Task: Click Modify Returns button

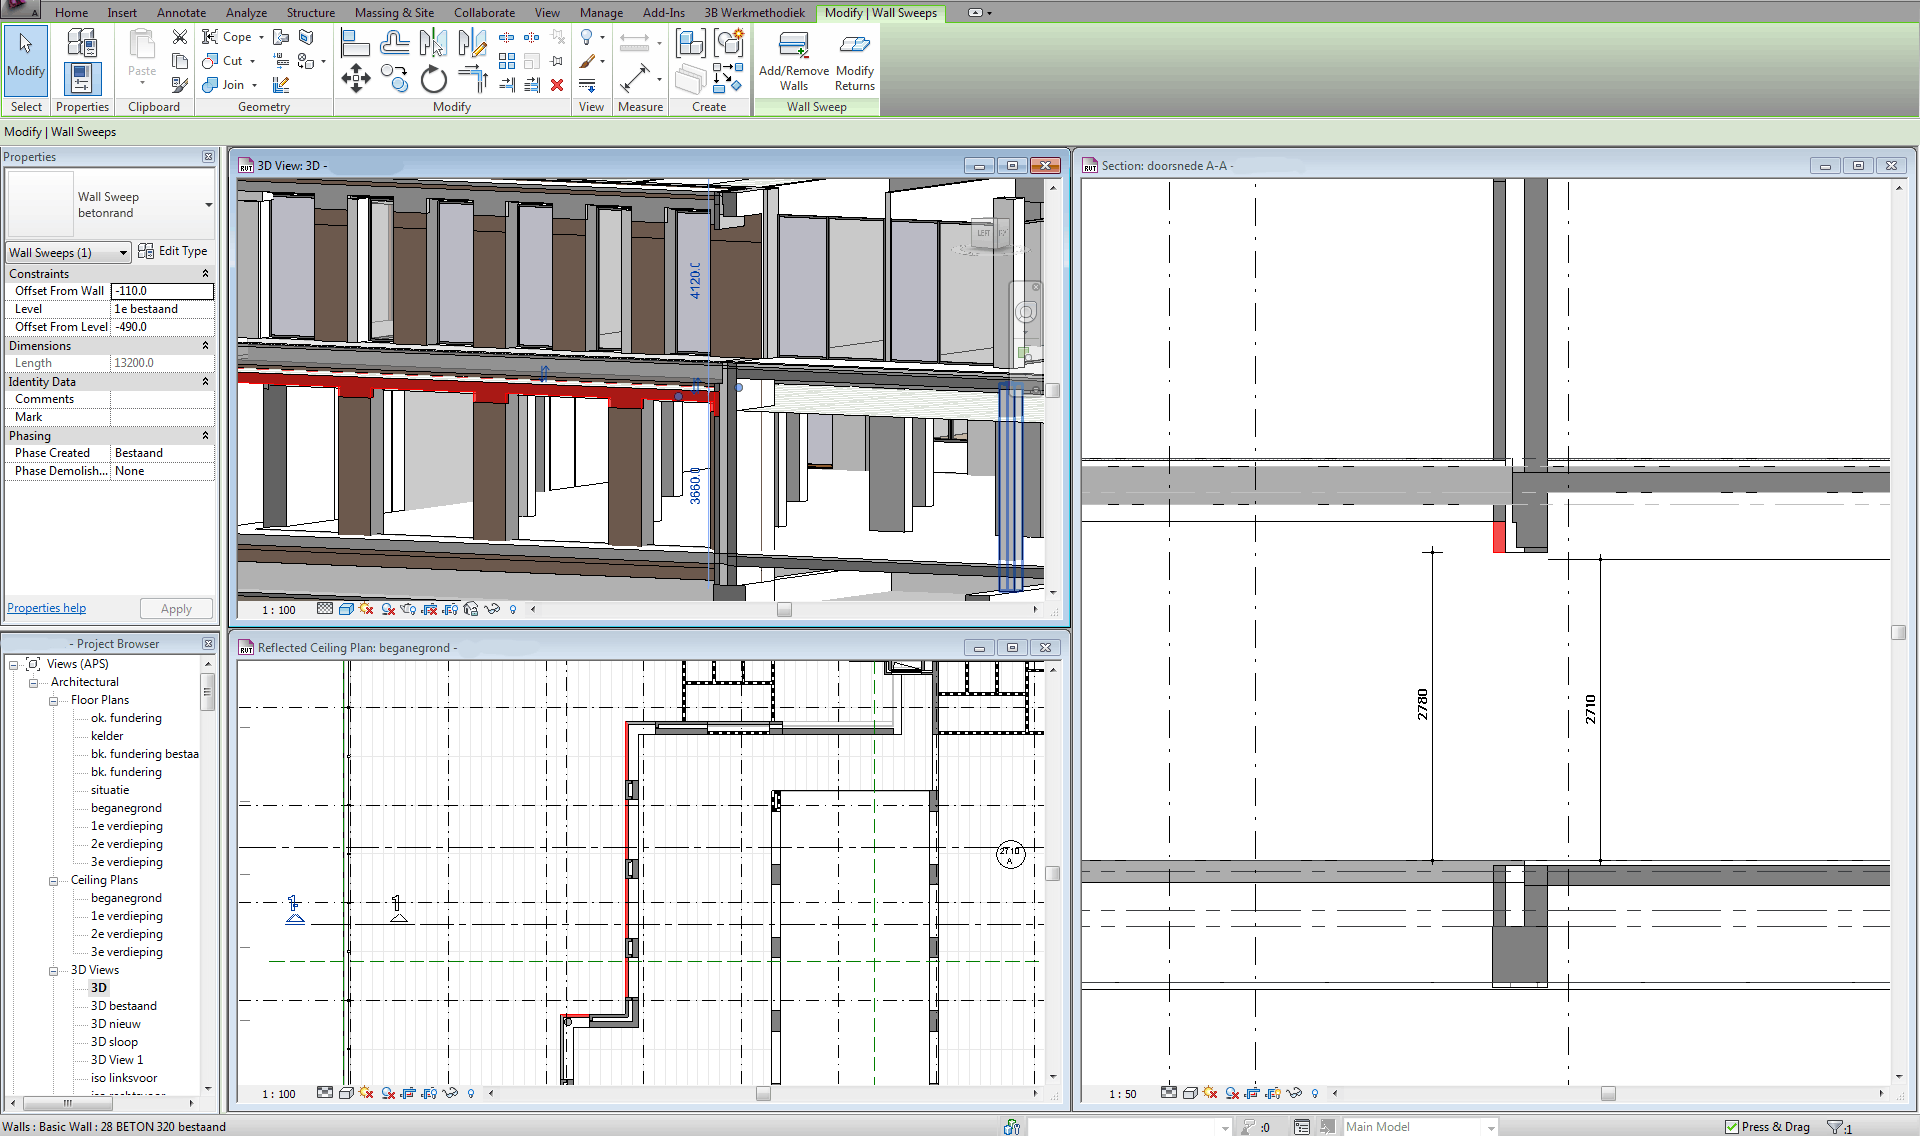Action: [855, 62]
